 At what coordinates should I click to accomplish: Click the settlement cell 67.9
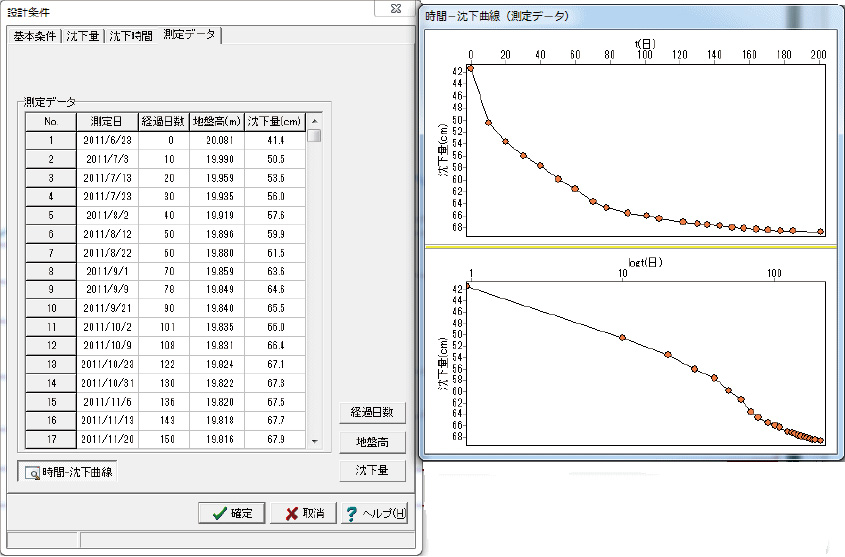(x=275, y=439)
